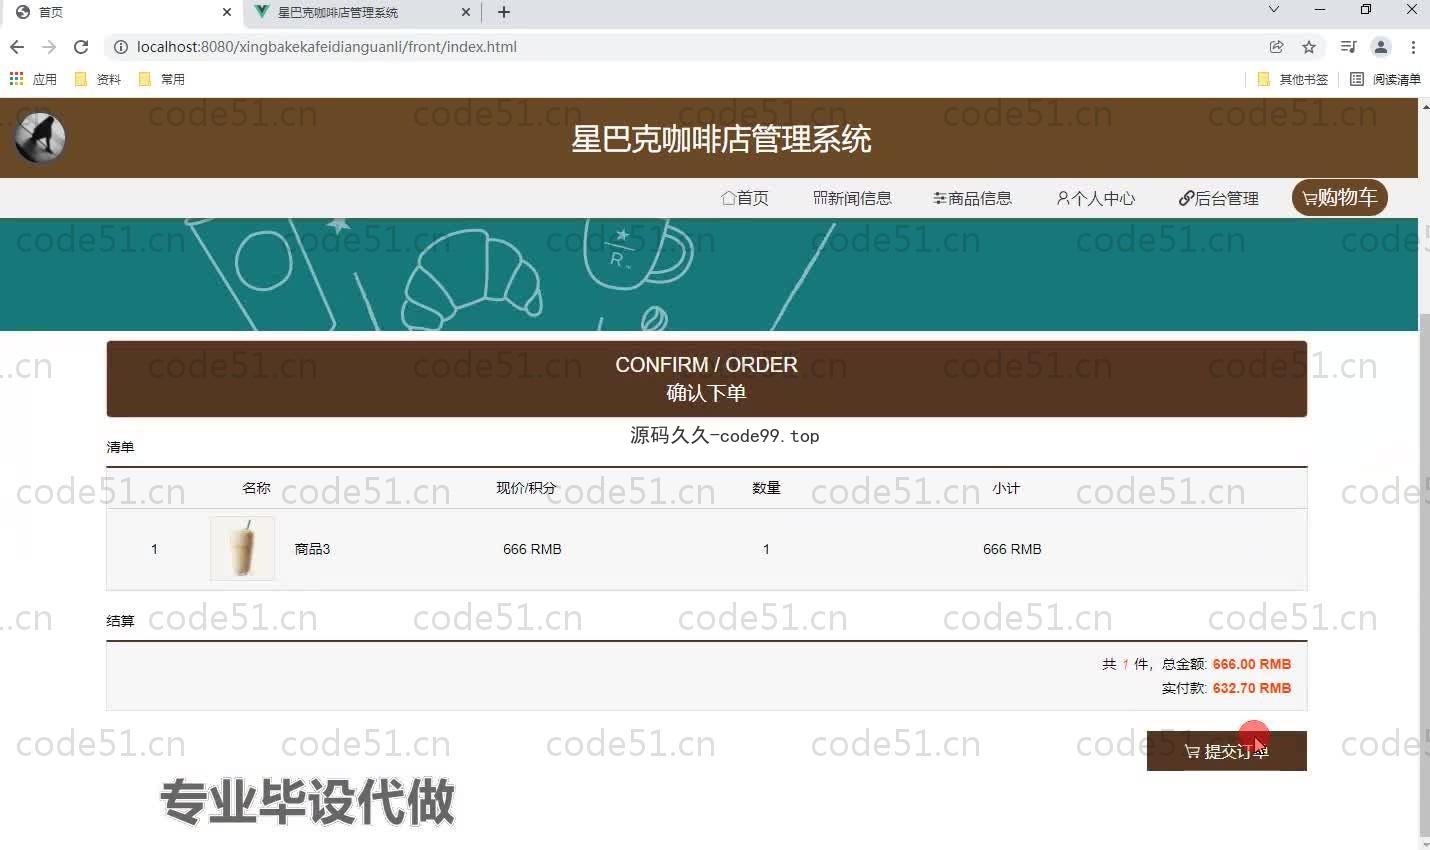
Task: Click the 数量 column header
Action: pos(766,488)
